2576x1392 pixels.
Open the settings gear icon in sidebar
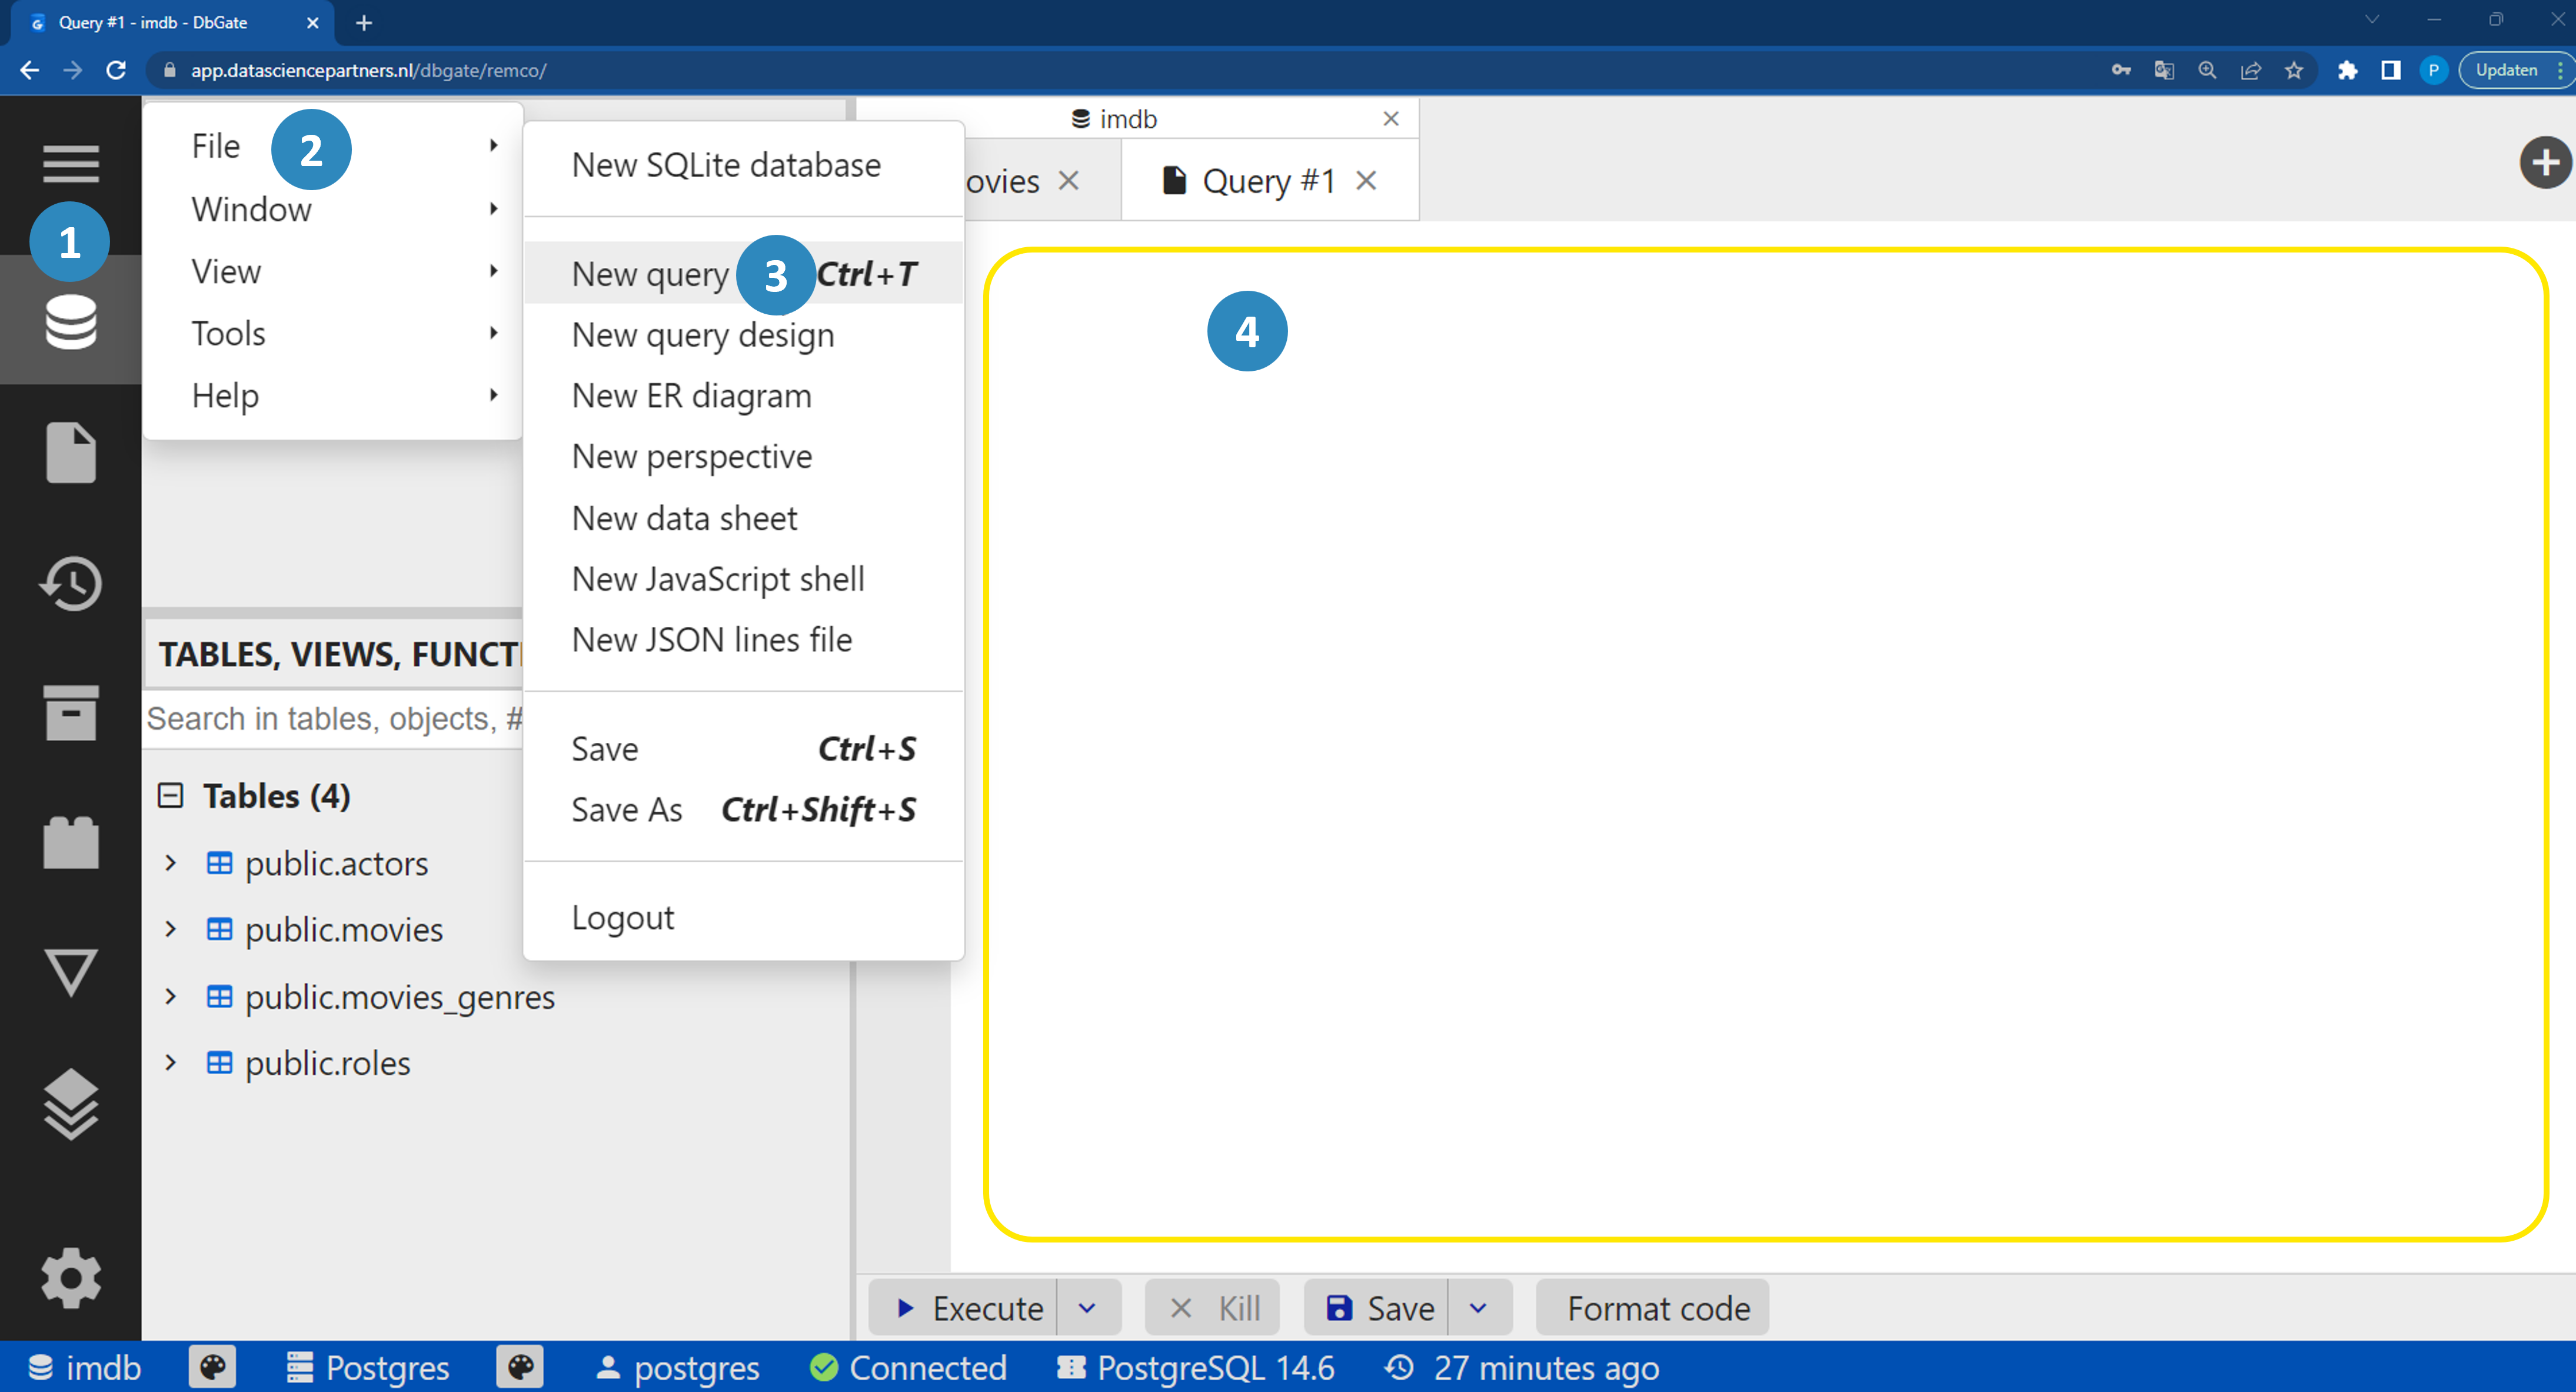70,1277
